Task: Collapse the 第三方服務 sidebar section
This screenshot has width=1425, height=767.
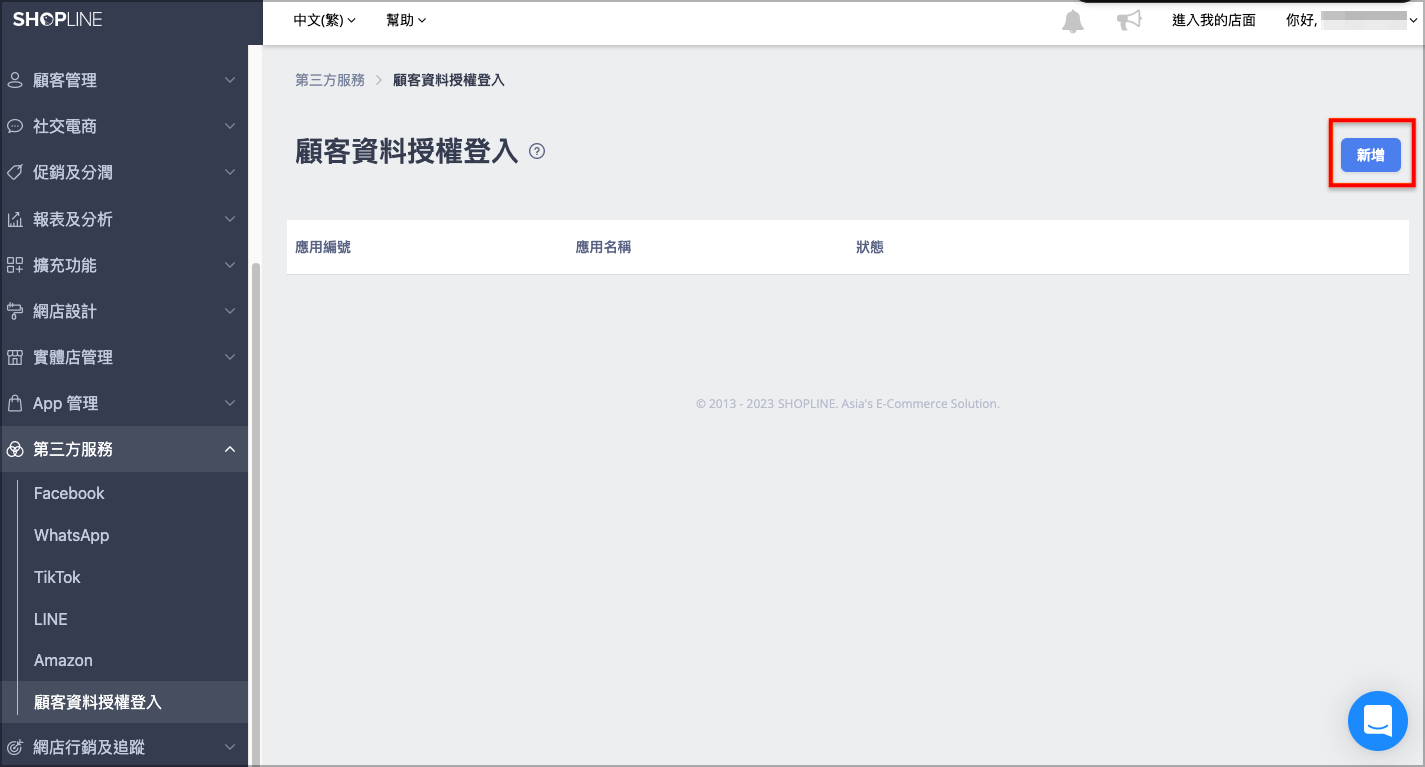Action: click(124, 449)
